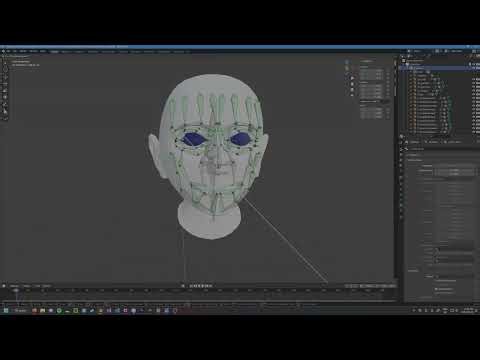Switch to the highlighted Layout workspace tab
Screen dimensions: 480x360
pyautogui.click(x=54, y=52)
